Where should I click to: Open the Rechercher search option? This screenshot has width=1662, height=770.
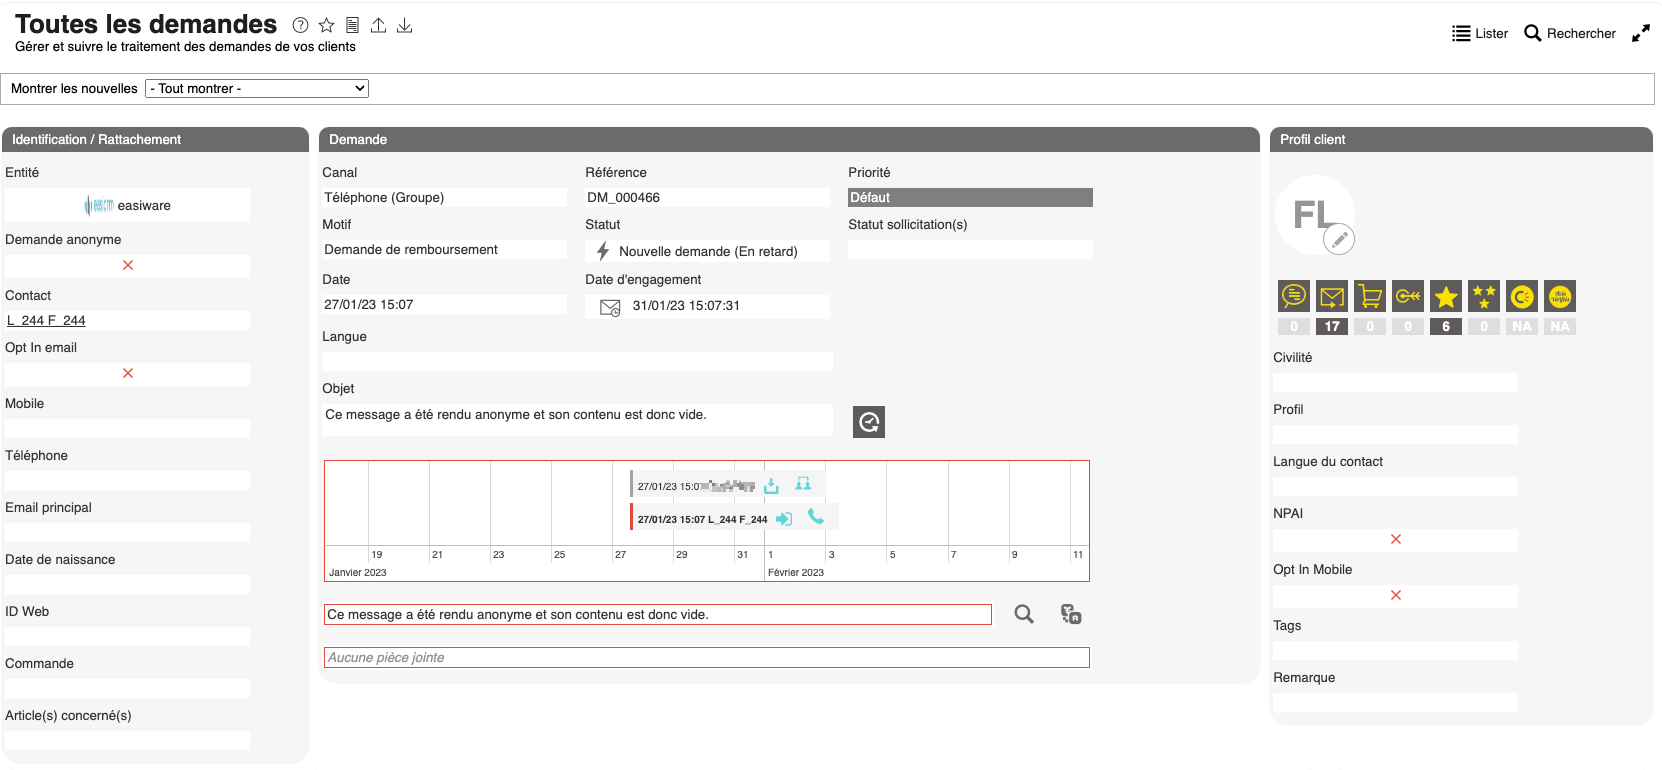(1570, 34)
